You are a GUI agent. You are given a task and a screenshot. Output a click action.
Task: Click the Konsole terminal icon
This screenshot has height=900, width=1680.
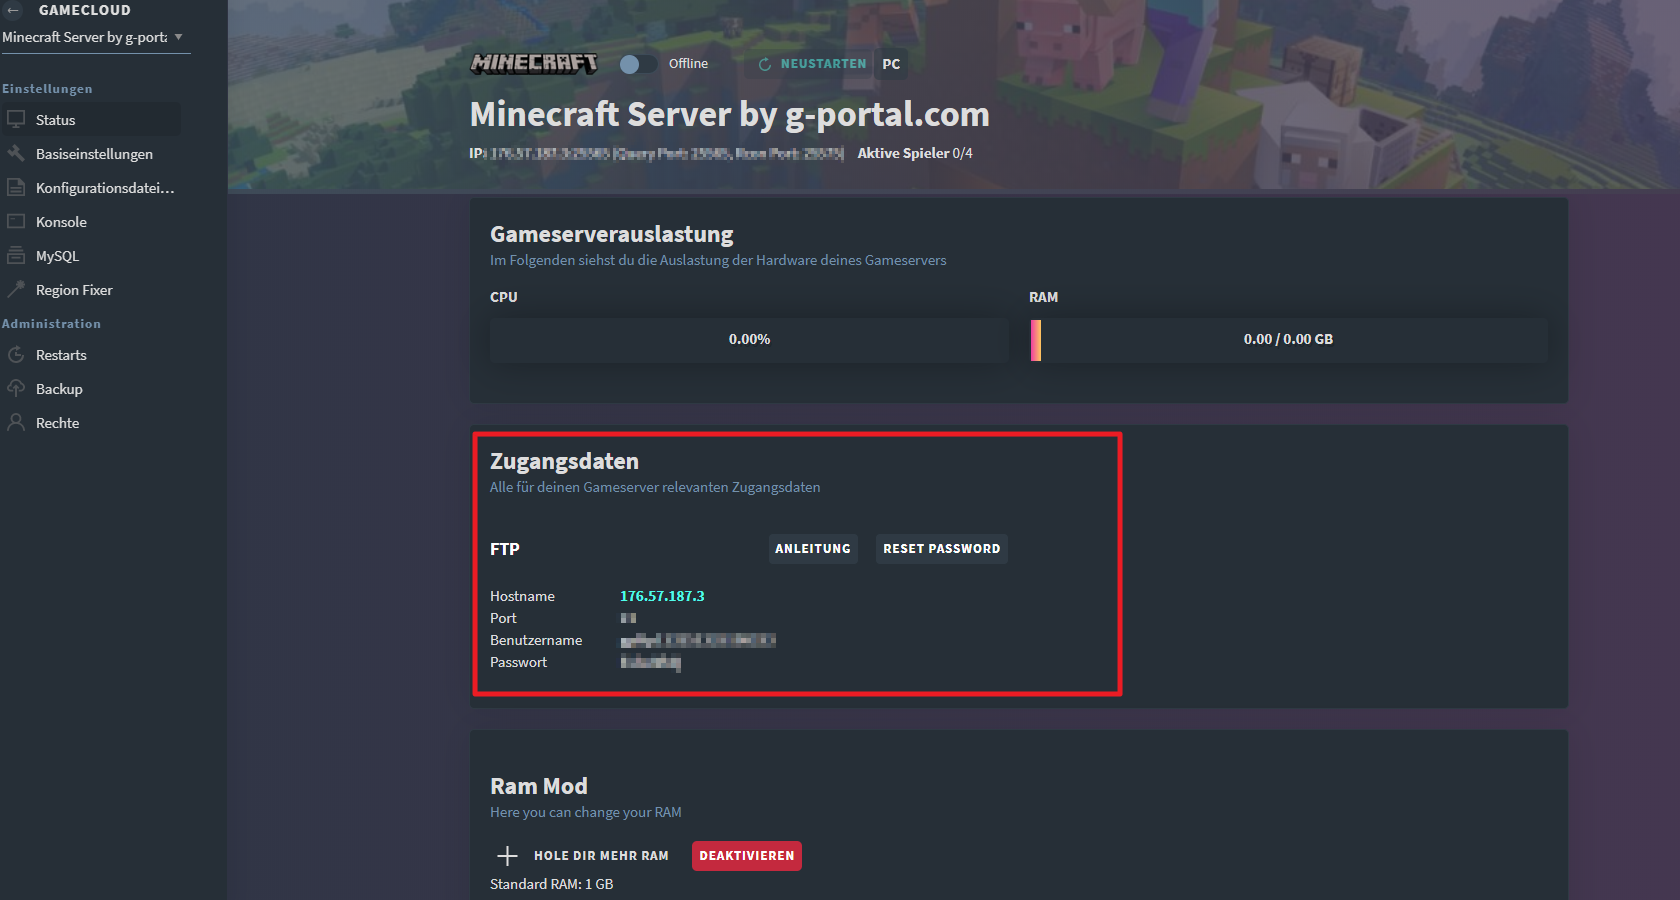click(16, 221)
